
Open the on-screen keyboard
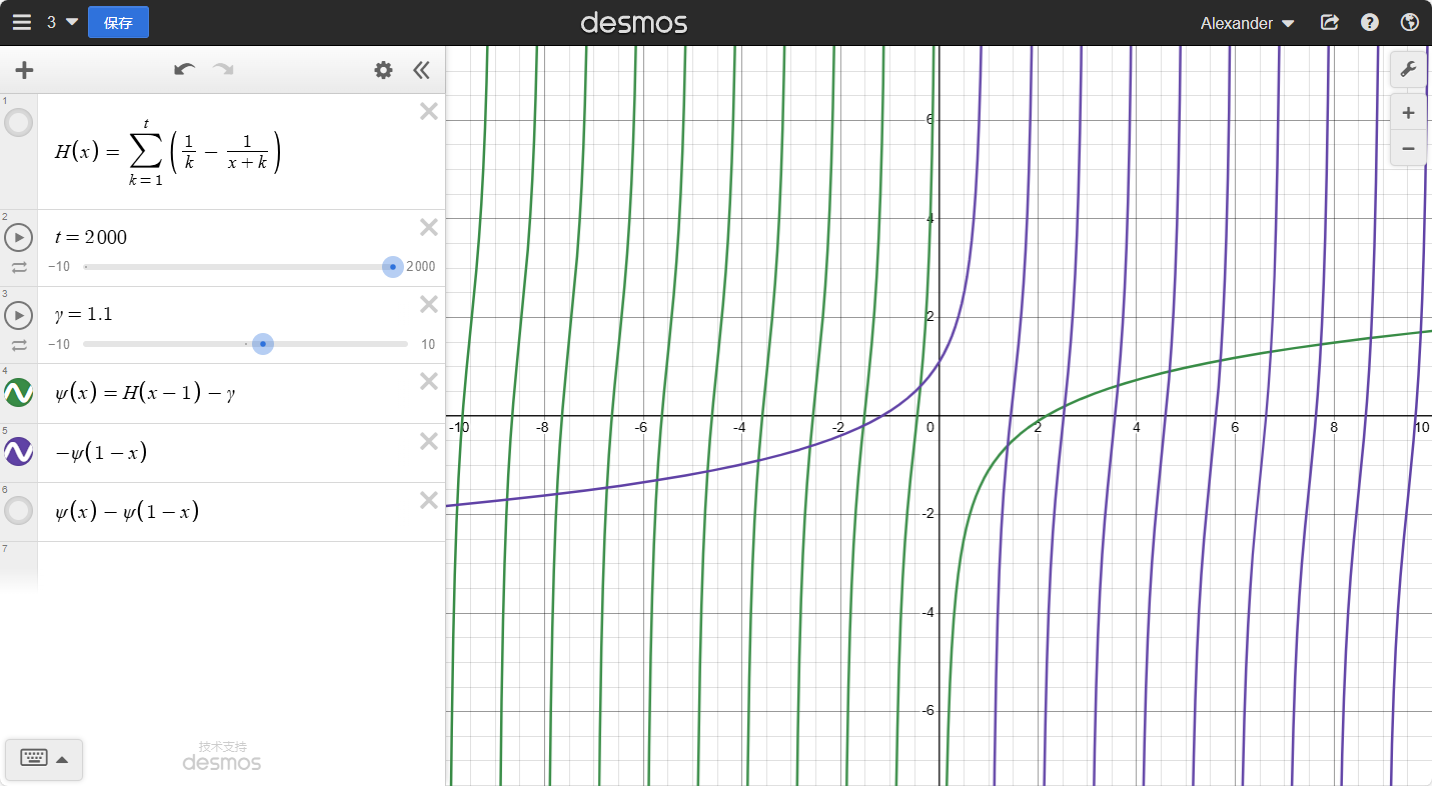click(x=34, y=759)
